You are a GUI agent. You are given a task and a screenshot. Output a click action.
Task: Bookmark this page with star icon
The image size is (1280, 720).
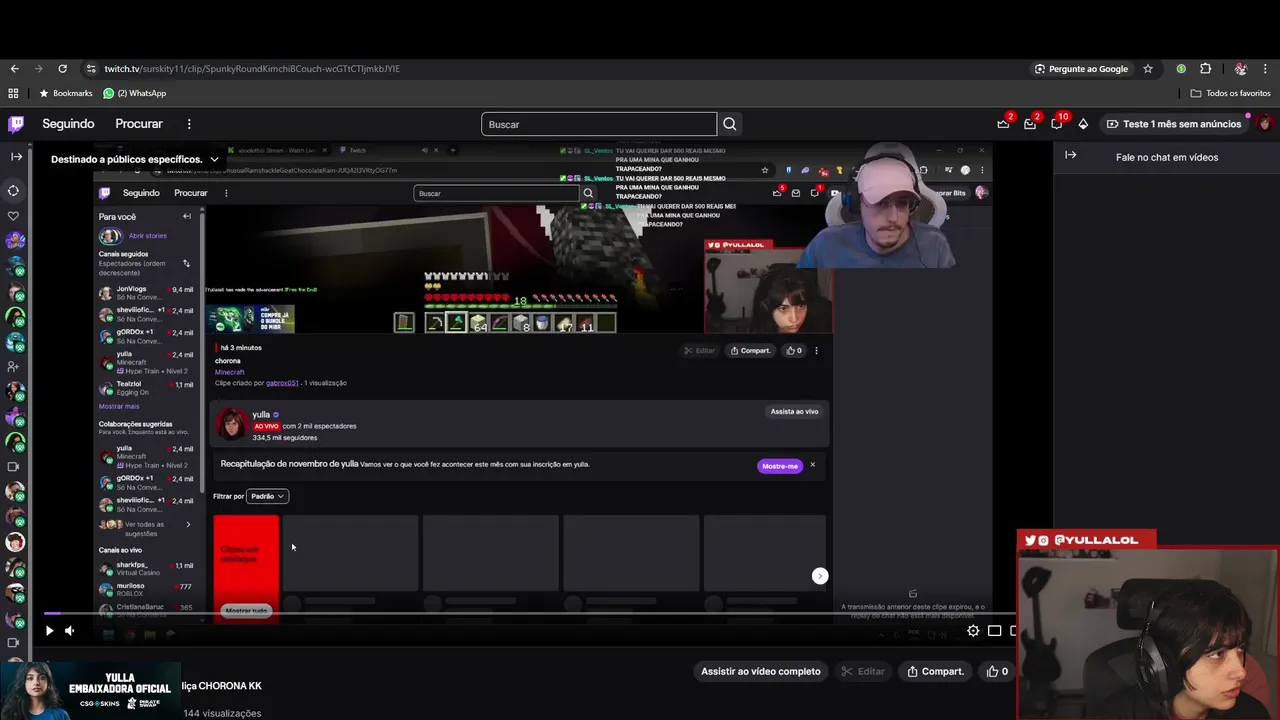(x=1148, y=69)
